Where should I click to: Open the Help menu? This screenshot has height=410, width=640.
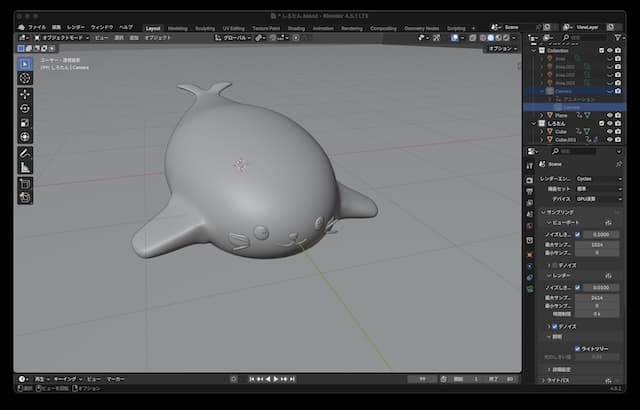[126, 27]
